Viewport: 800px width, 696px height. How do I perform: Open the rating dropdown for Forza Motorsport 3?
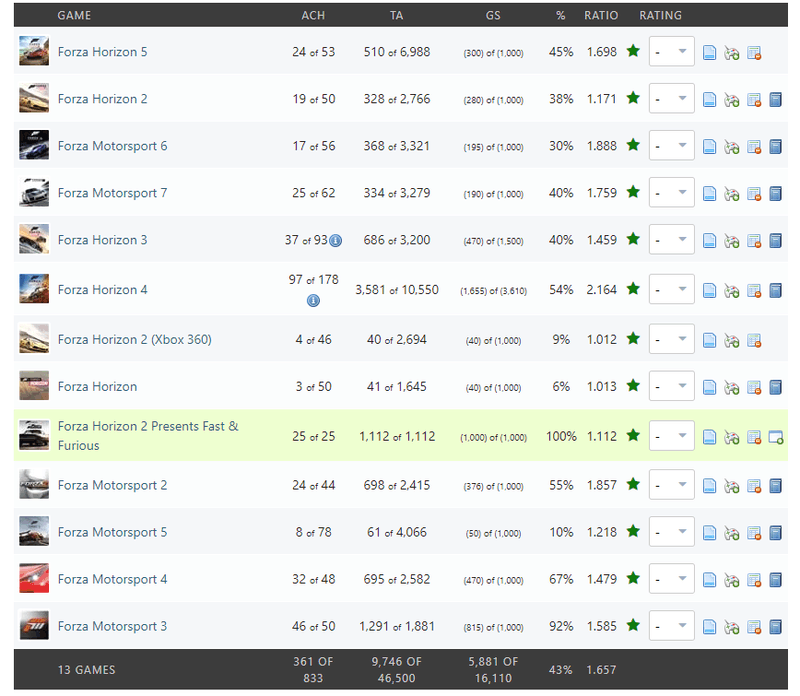pos(671,625)
